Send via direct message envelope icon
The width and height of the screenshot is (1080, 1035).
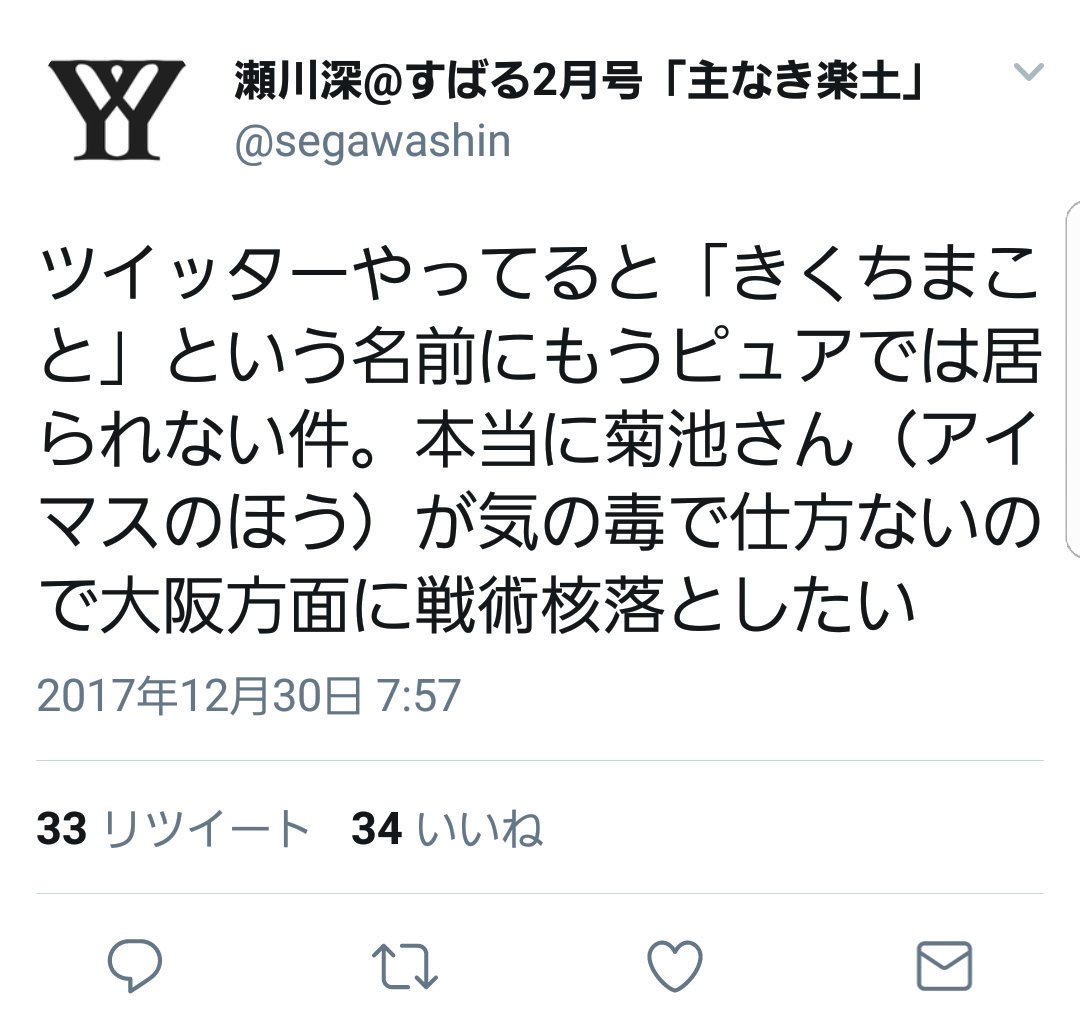point(944,965)
